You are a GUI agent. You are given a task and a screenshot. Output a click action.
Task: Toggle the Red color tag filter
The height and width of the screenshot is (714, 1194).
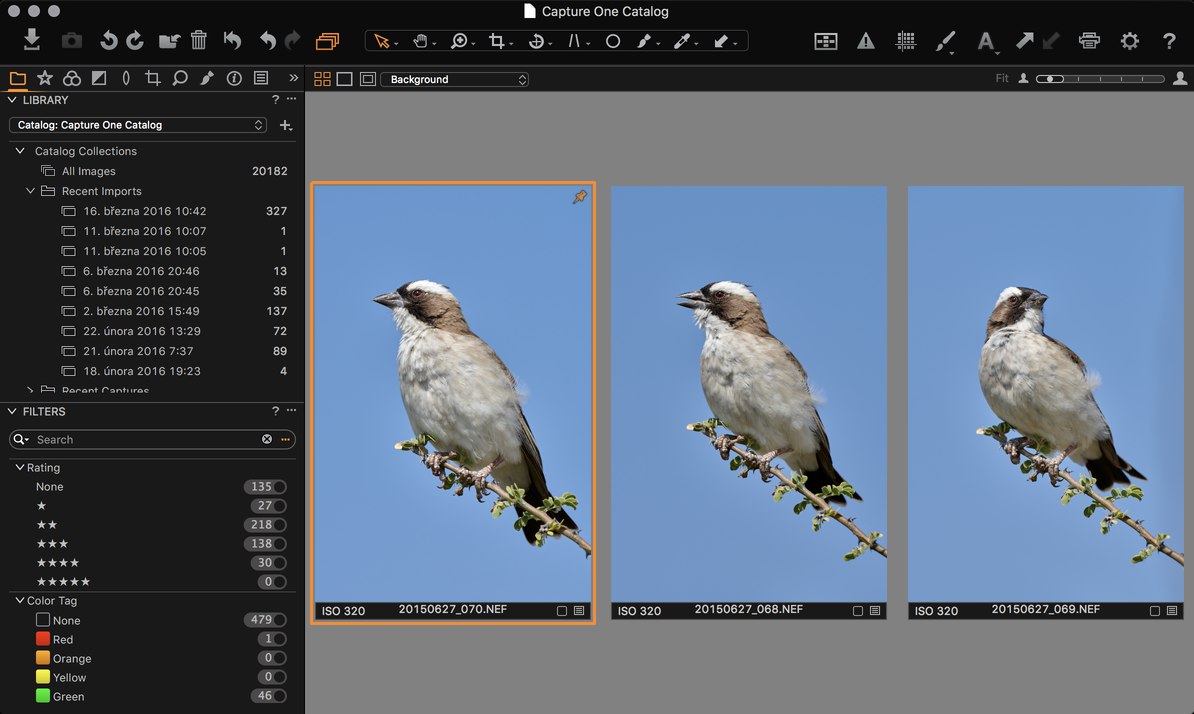click(x=279, y=639)
